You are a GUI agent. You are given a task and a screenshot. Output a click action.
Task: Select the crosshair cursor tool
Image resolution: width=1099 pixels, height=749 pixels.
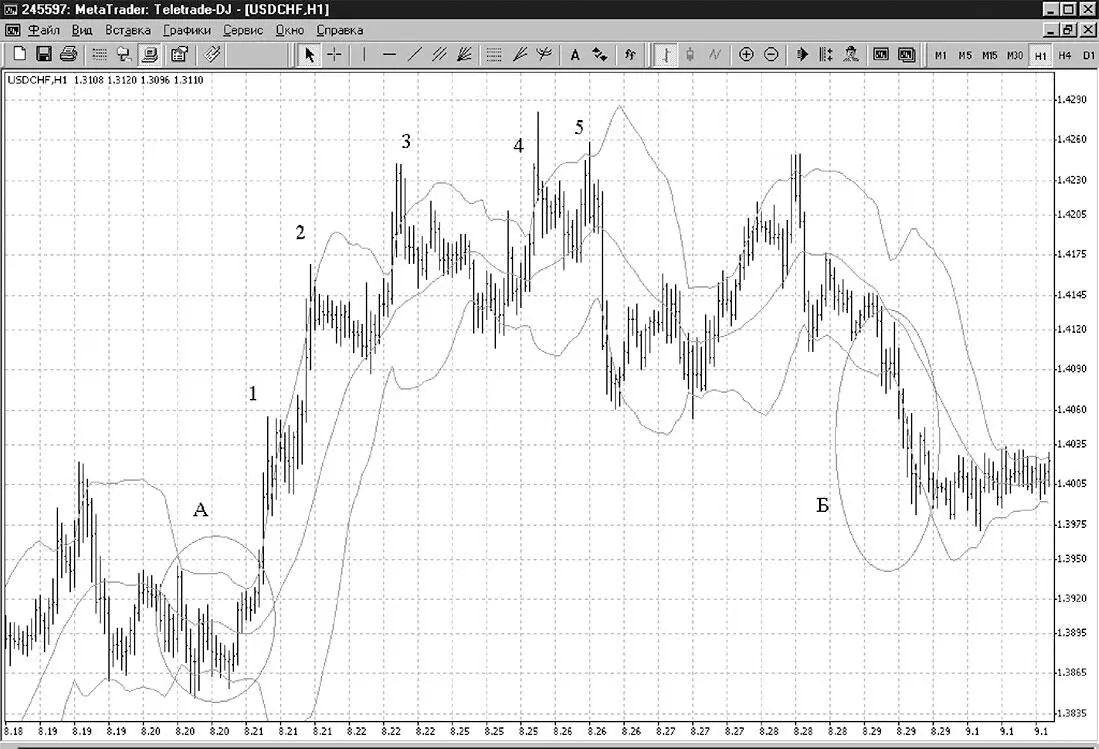335,55
